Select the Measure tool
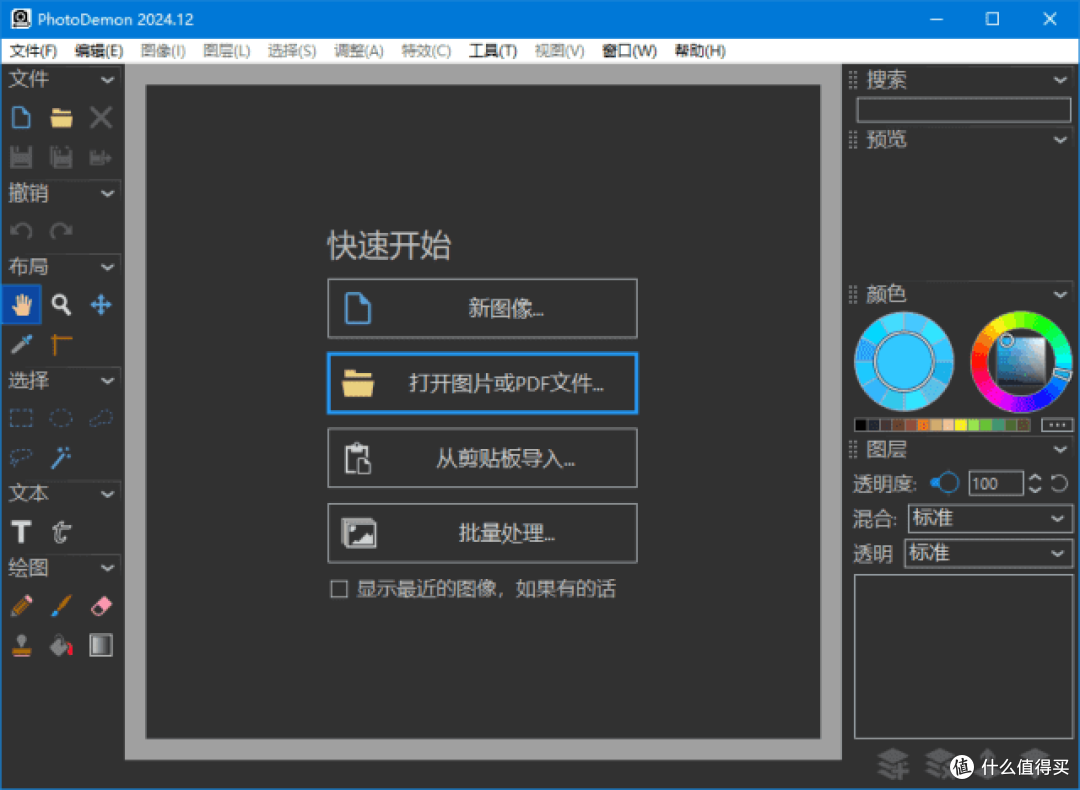Image resolution: width=1080 pixels, height=790 pixels. (61, 344)
